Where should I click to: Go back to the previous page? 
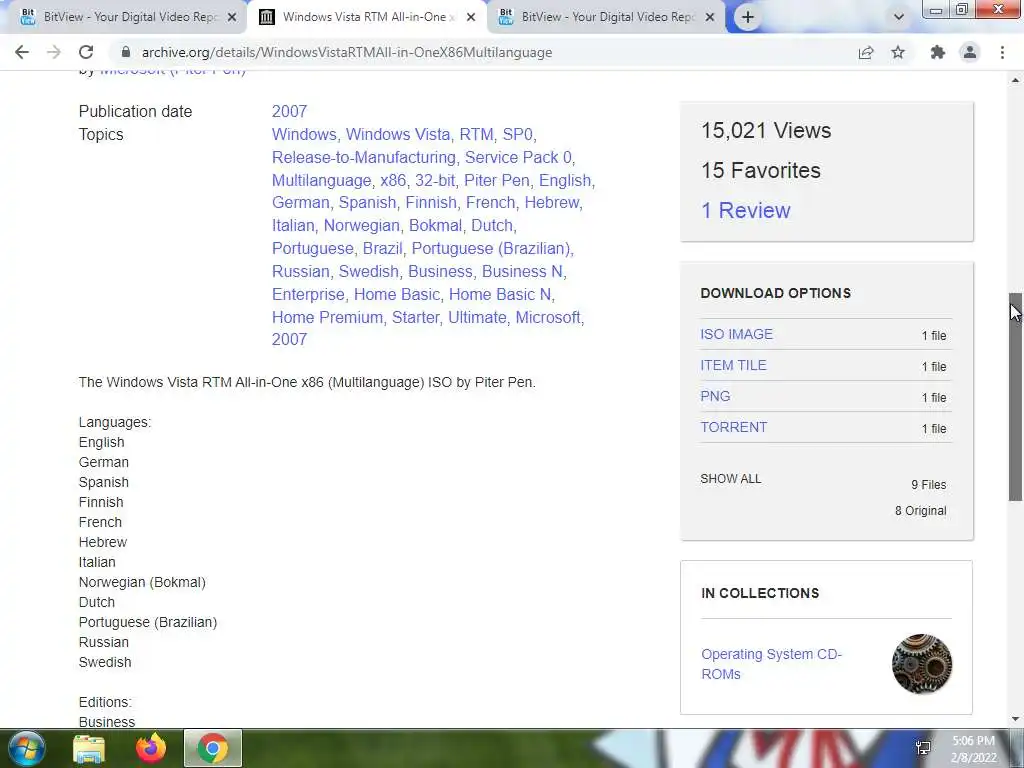[22, 52]
